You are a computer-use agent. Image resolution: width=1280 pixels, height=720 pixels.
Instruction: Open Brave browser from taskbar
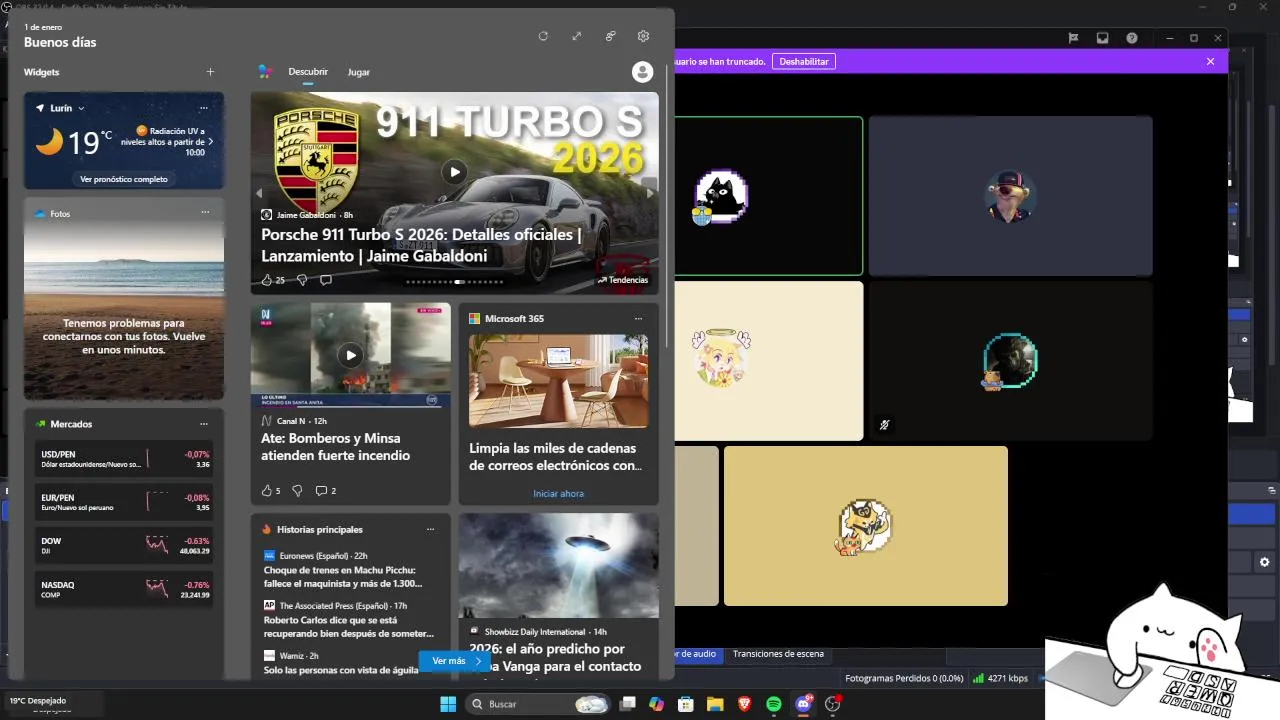click(x=744, y=704)
